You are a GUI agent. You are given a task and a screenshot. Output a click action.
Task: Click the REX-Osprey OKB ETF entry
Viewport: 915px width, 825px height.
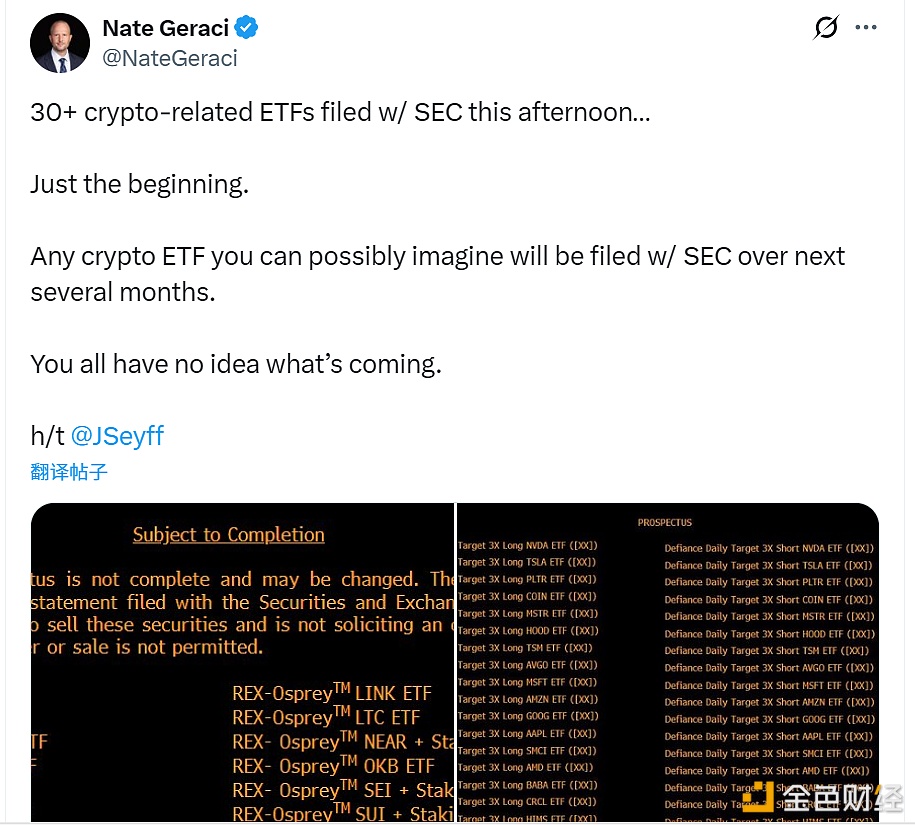click(333, 766)
